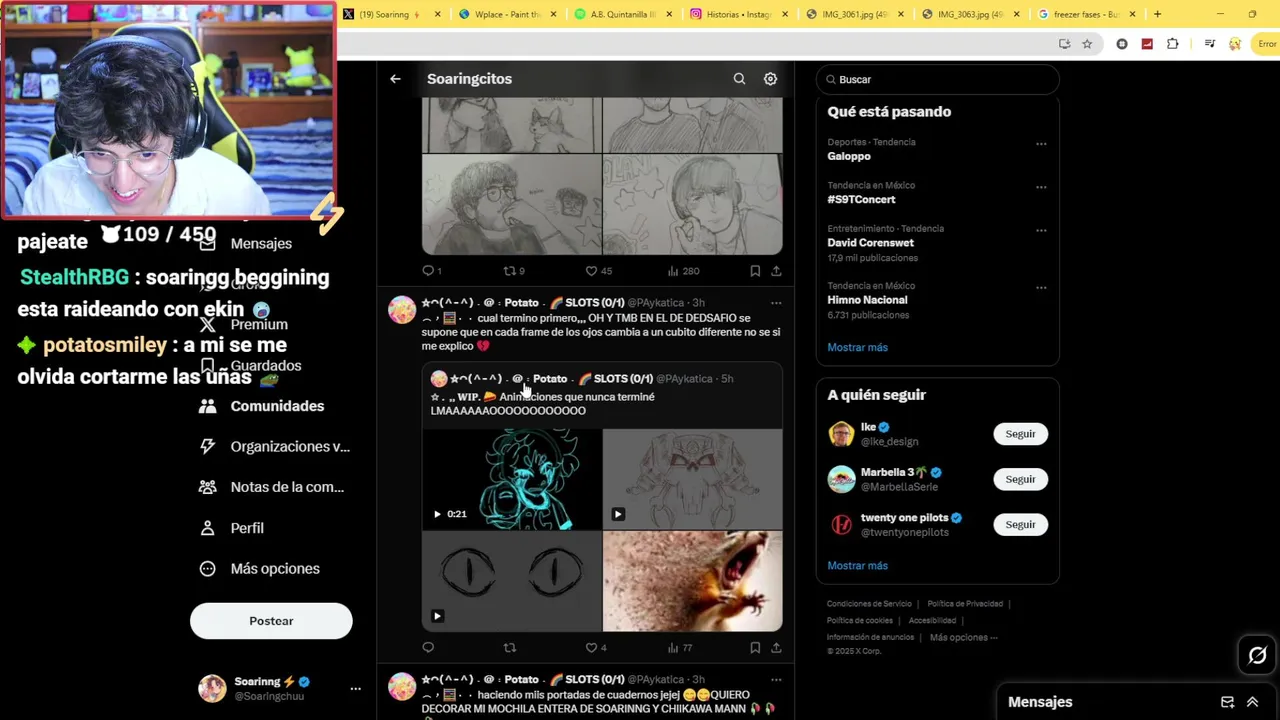Share the tweet with 77 views
1280x720 pixels.
[776, 648]
